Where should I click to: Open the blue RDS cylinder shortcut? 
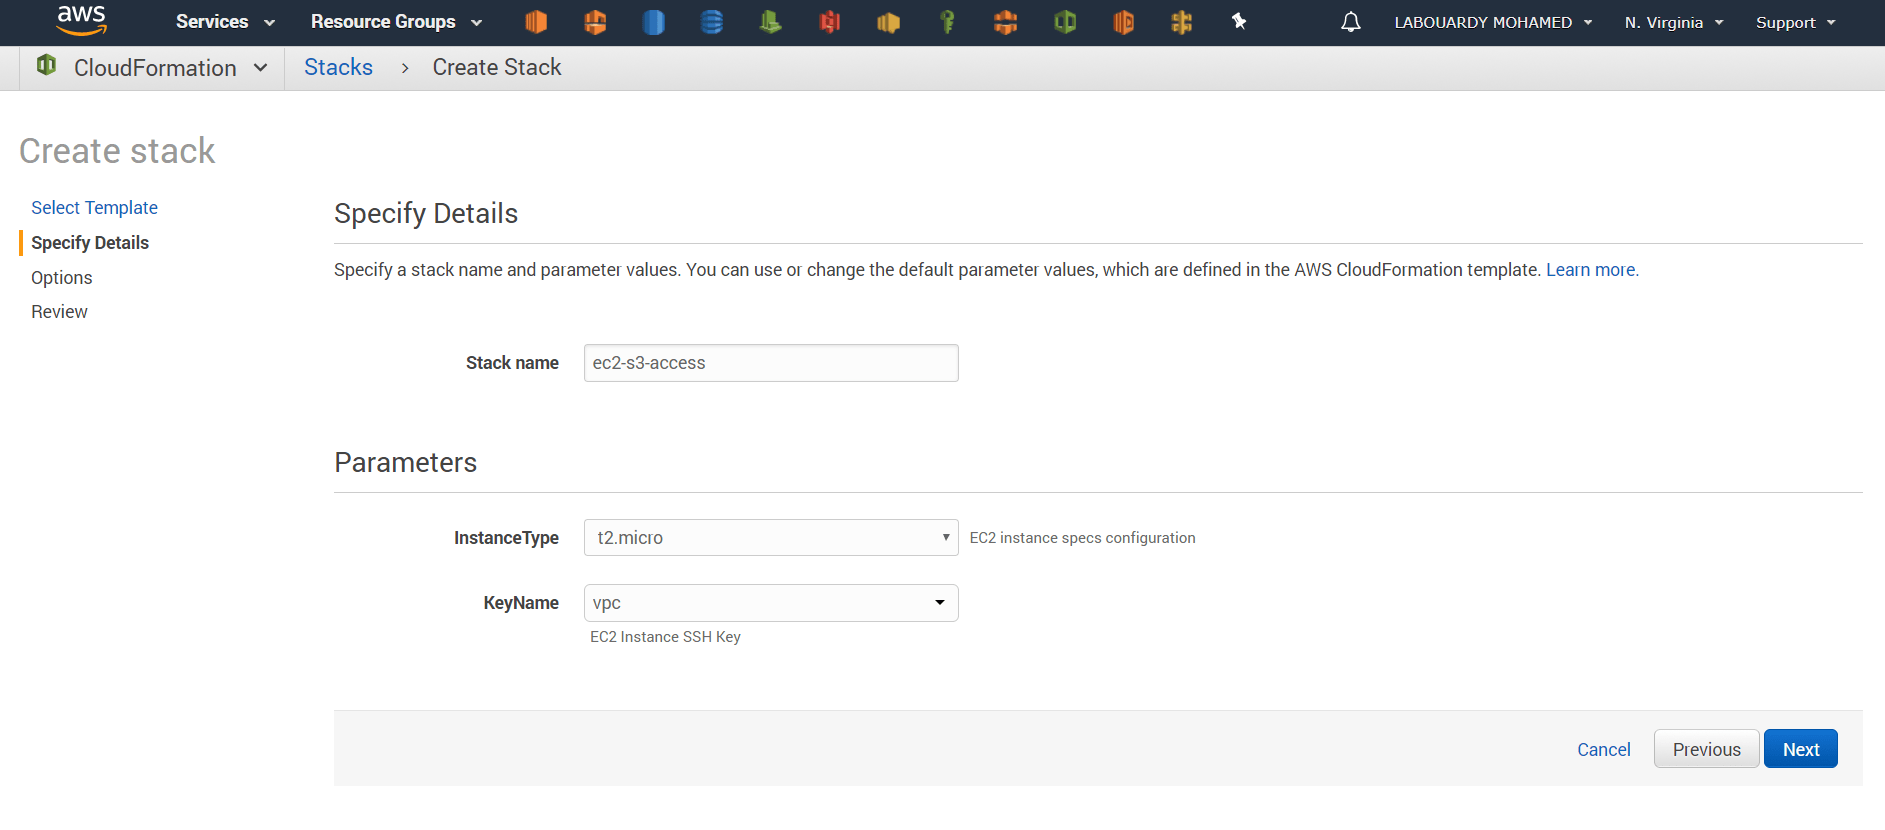[653, 22]
